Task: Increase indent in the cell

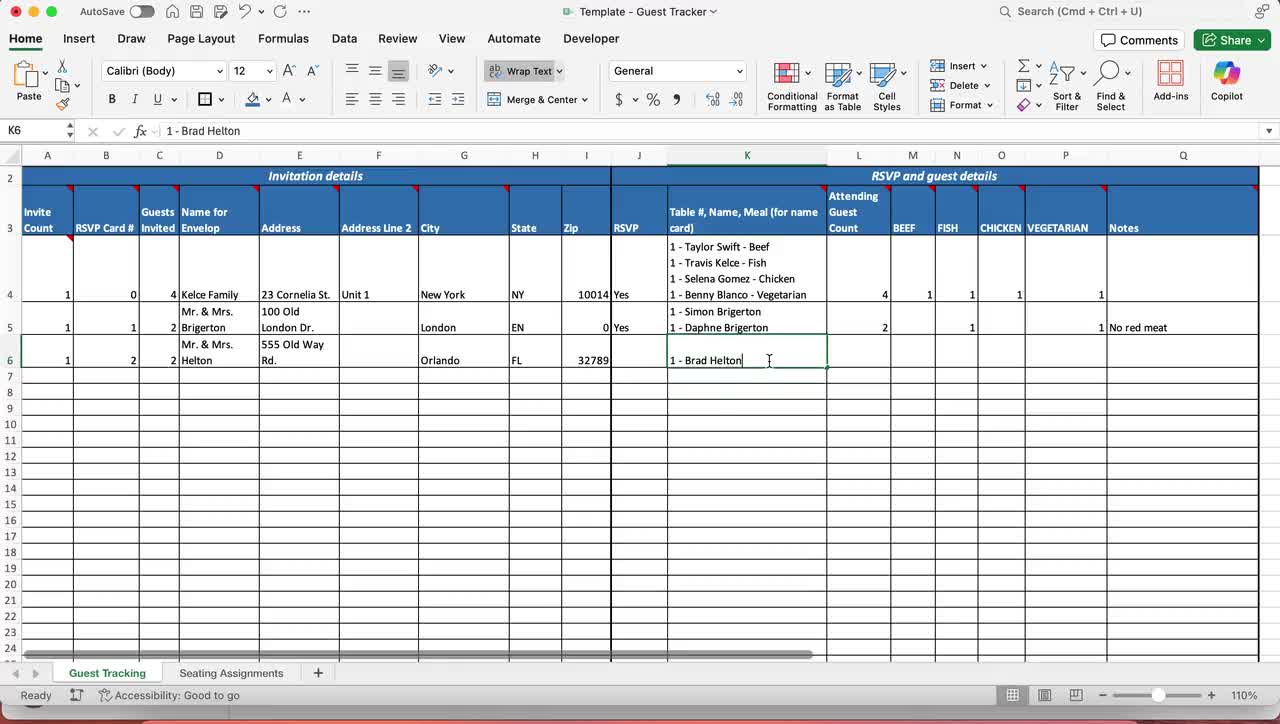Action: pos(458,99)
